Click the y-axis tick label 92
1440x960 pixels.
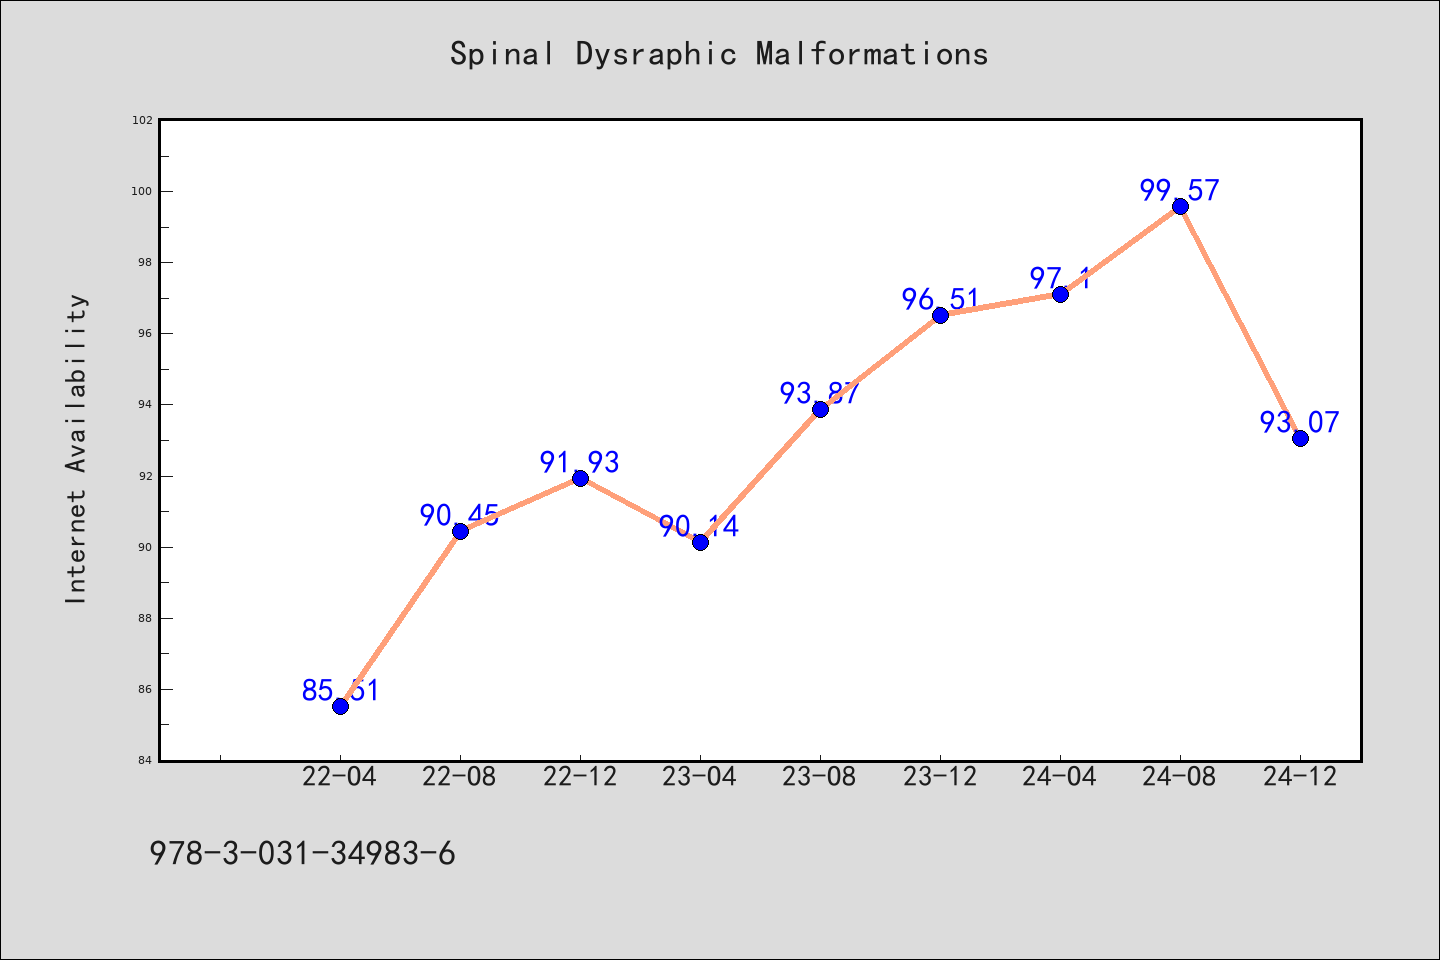tap(146, 476)
